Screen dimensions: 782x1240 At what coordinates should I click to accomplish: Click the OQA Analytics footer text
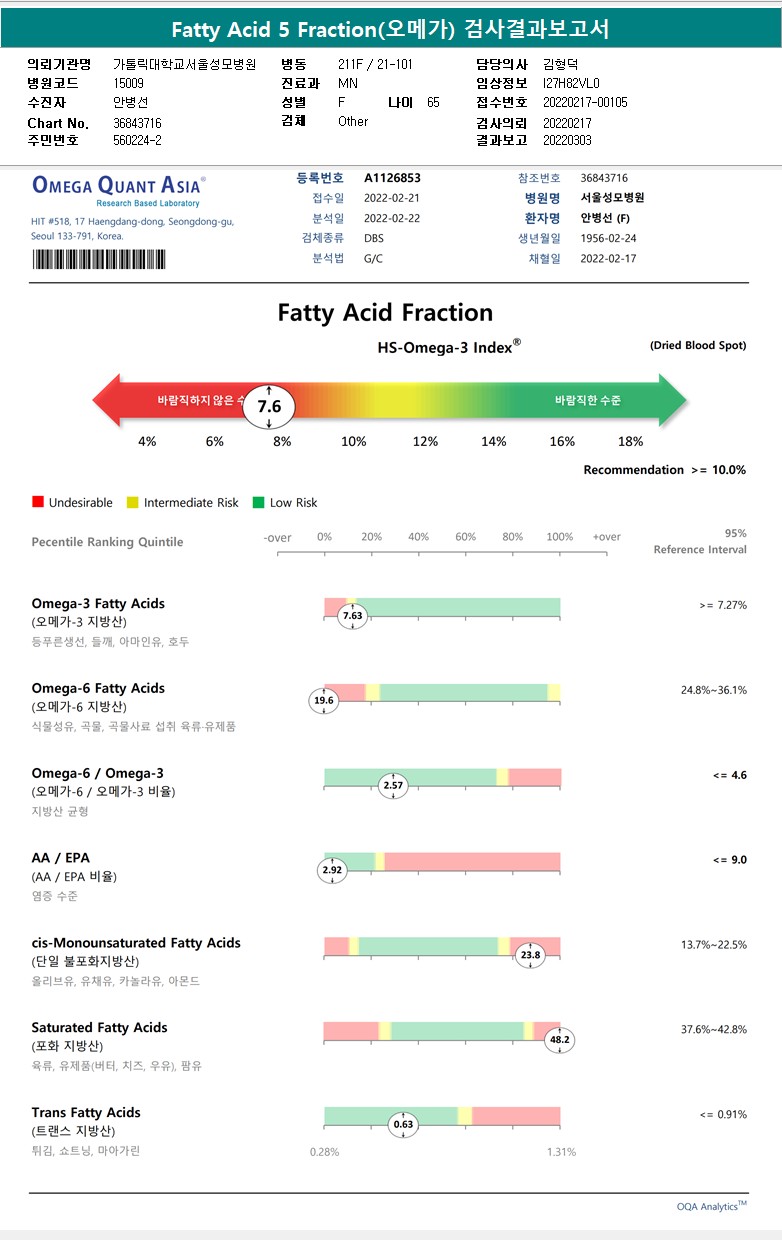pyautogui.click(x=711, y=1207)
